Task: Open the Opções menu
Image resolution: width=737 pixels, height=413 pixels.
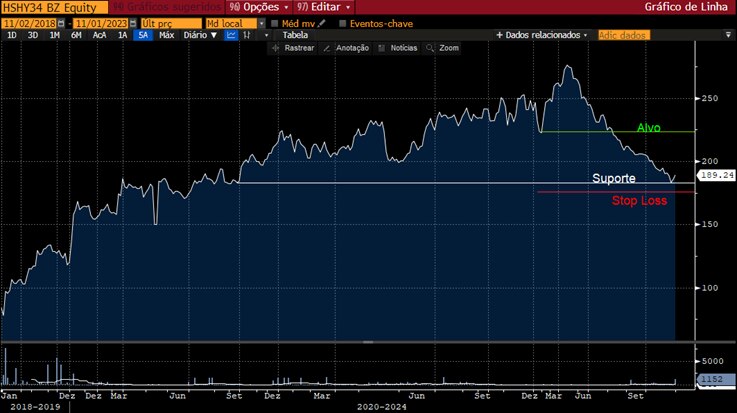Action: 258,7
